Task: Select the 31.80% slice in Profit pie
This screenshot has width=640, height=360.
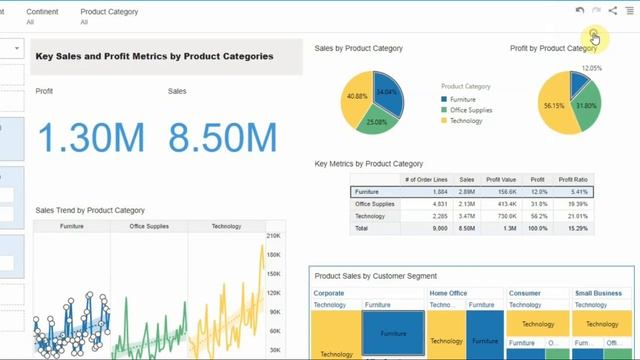Action: (x=588, y=106)
